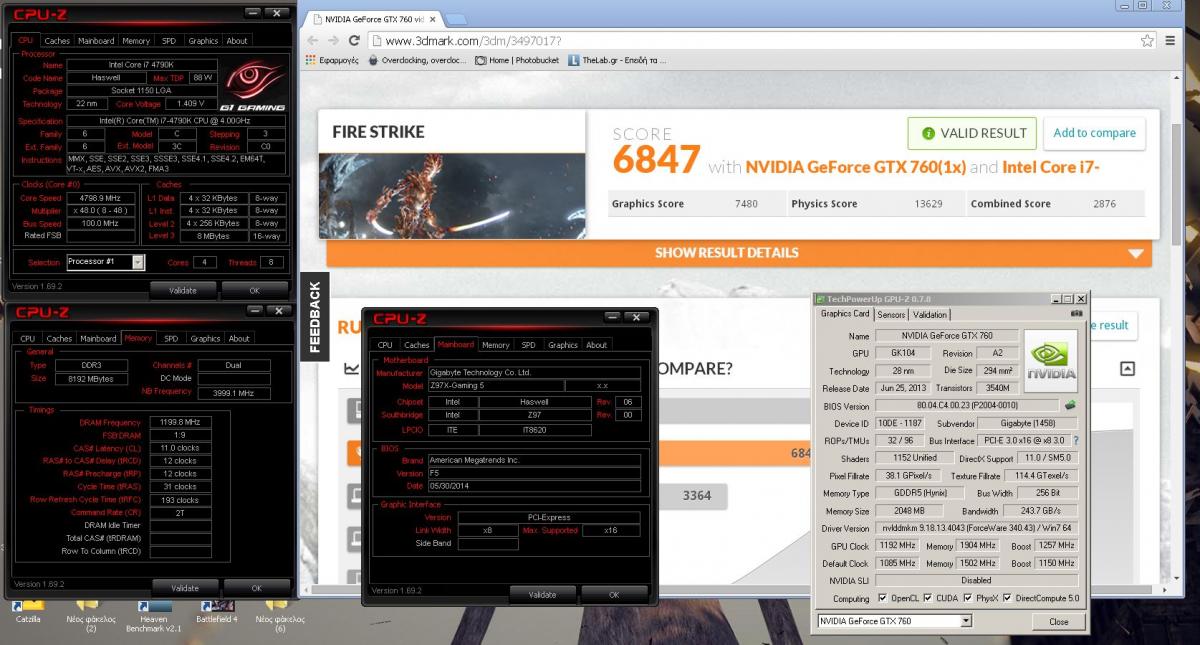Click the Z97X-Gaming 5 model field

(x=494, y=385)
